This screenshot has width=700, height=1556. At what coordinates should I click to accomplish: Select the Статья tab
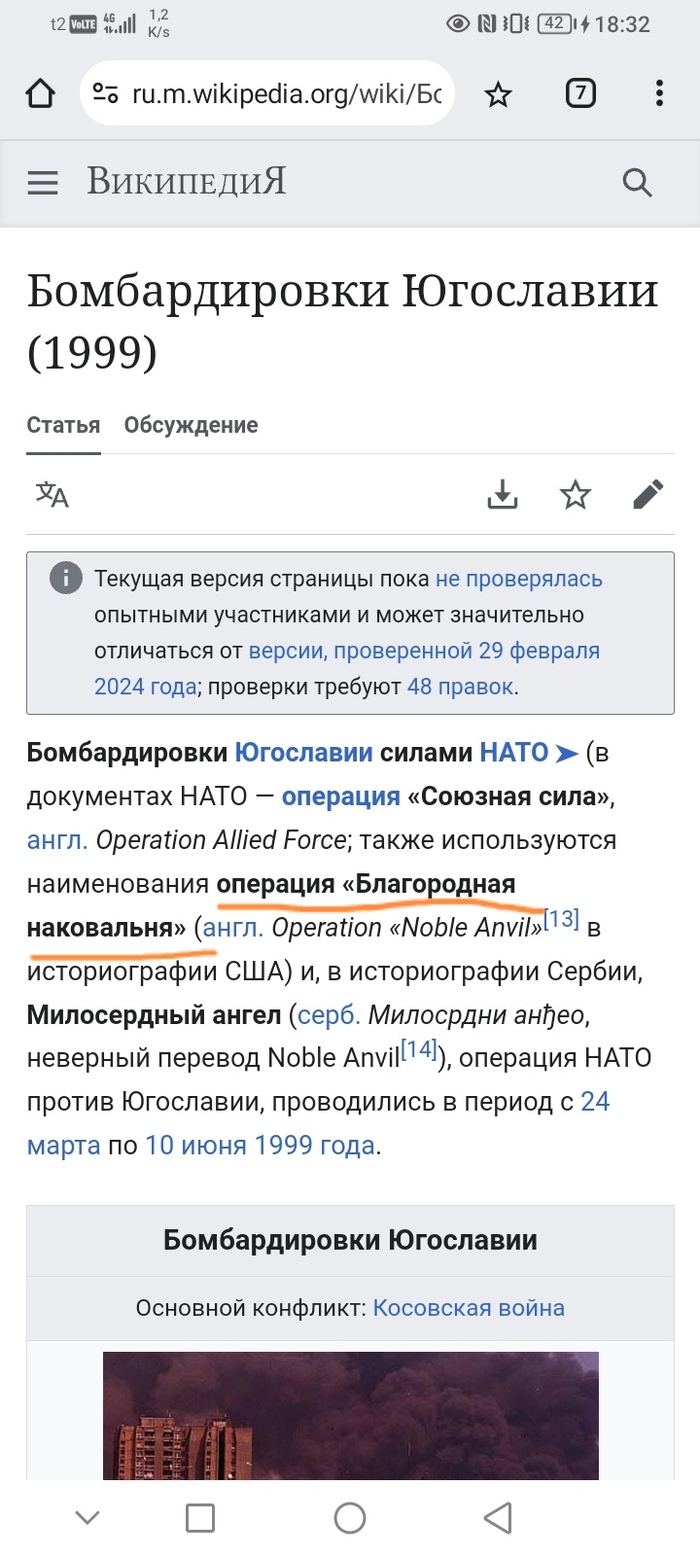pyautogui.click(x=63, y=425)
